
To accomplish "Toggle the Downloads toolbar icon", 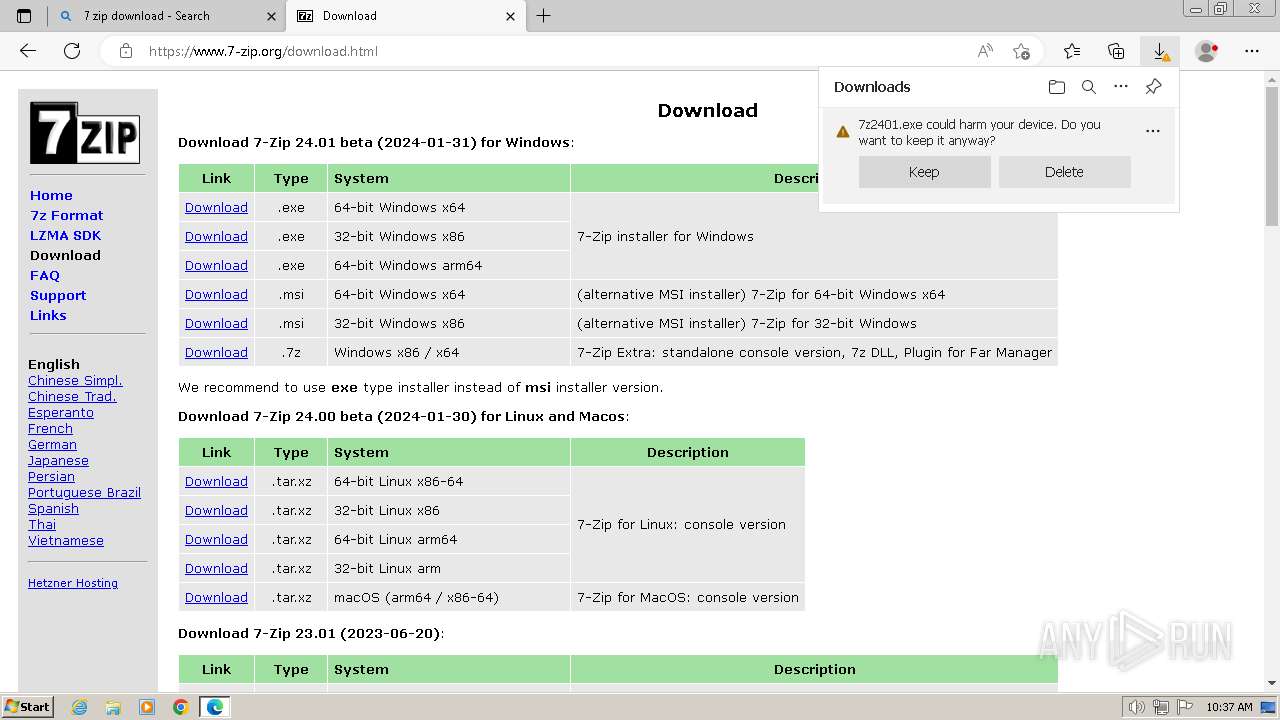I will point(1160,51).
